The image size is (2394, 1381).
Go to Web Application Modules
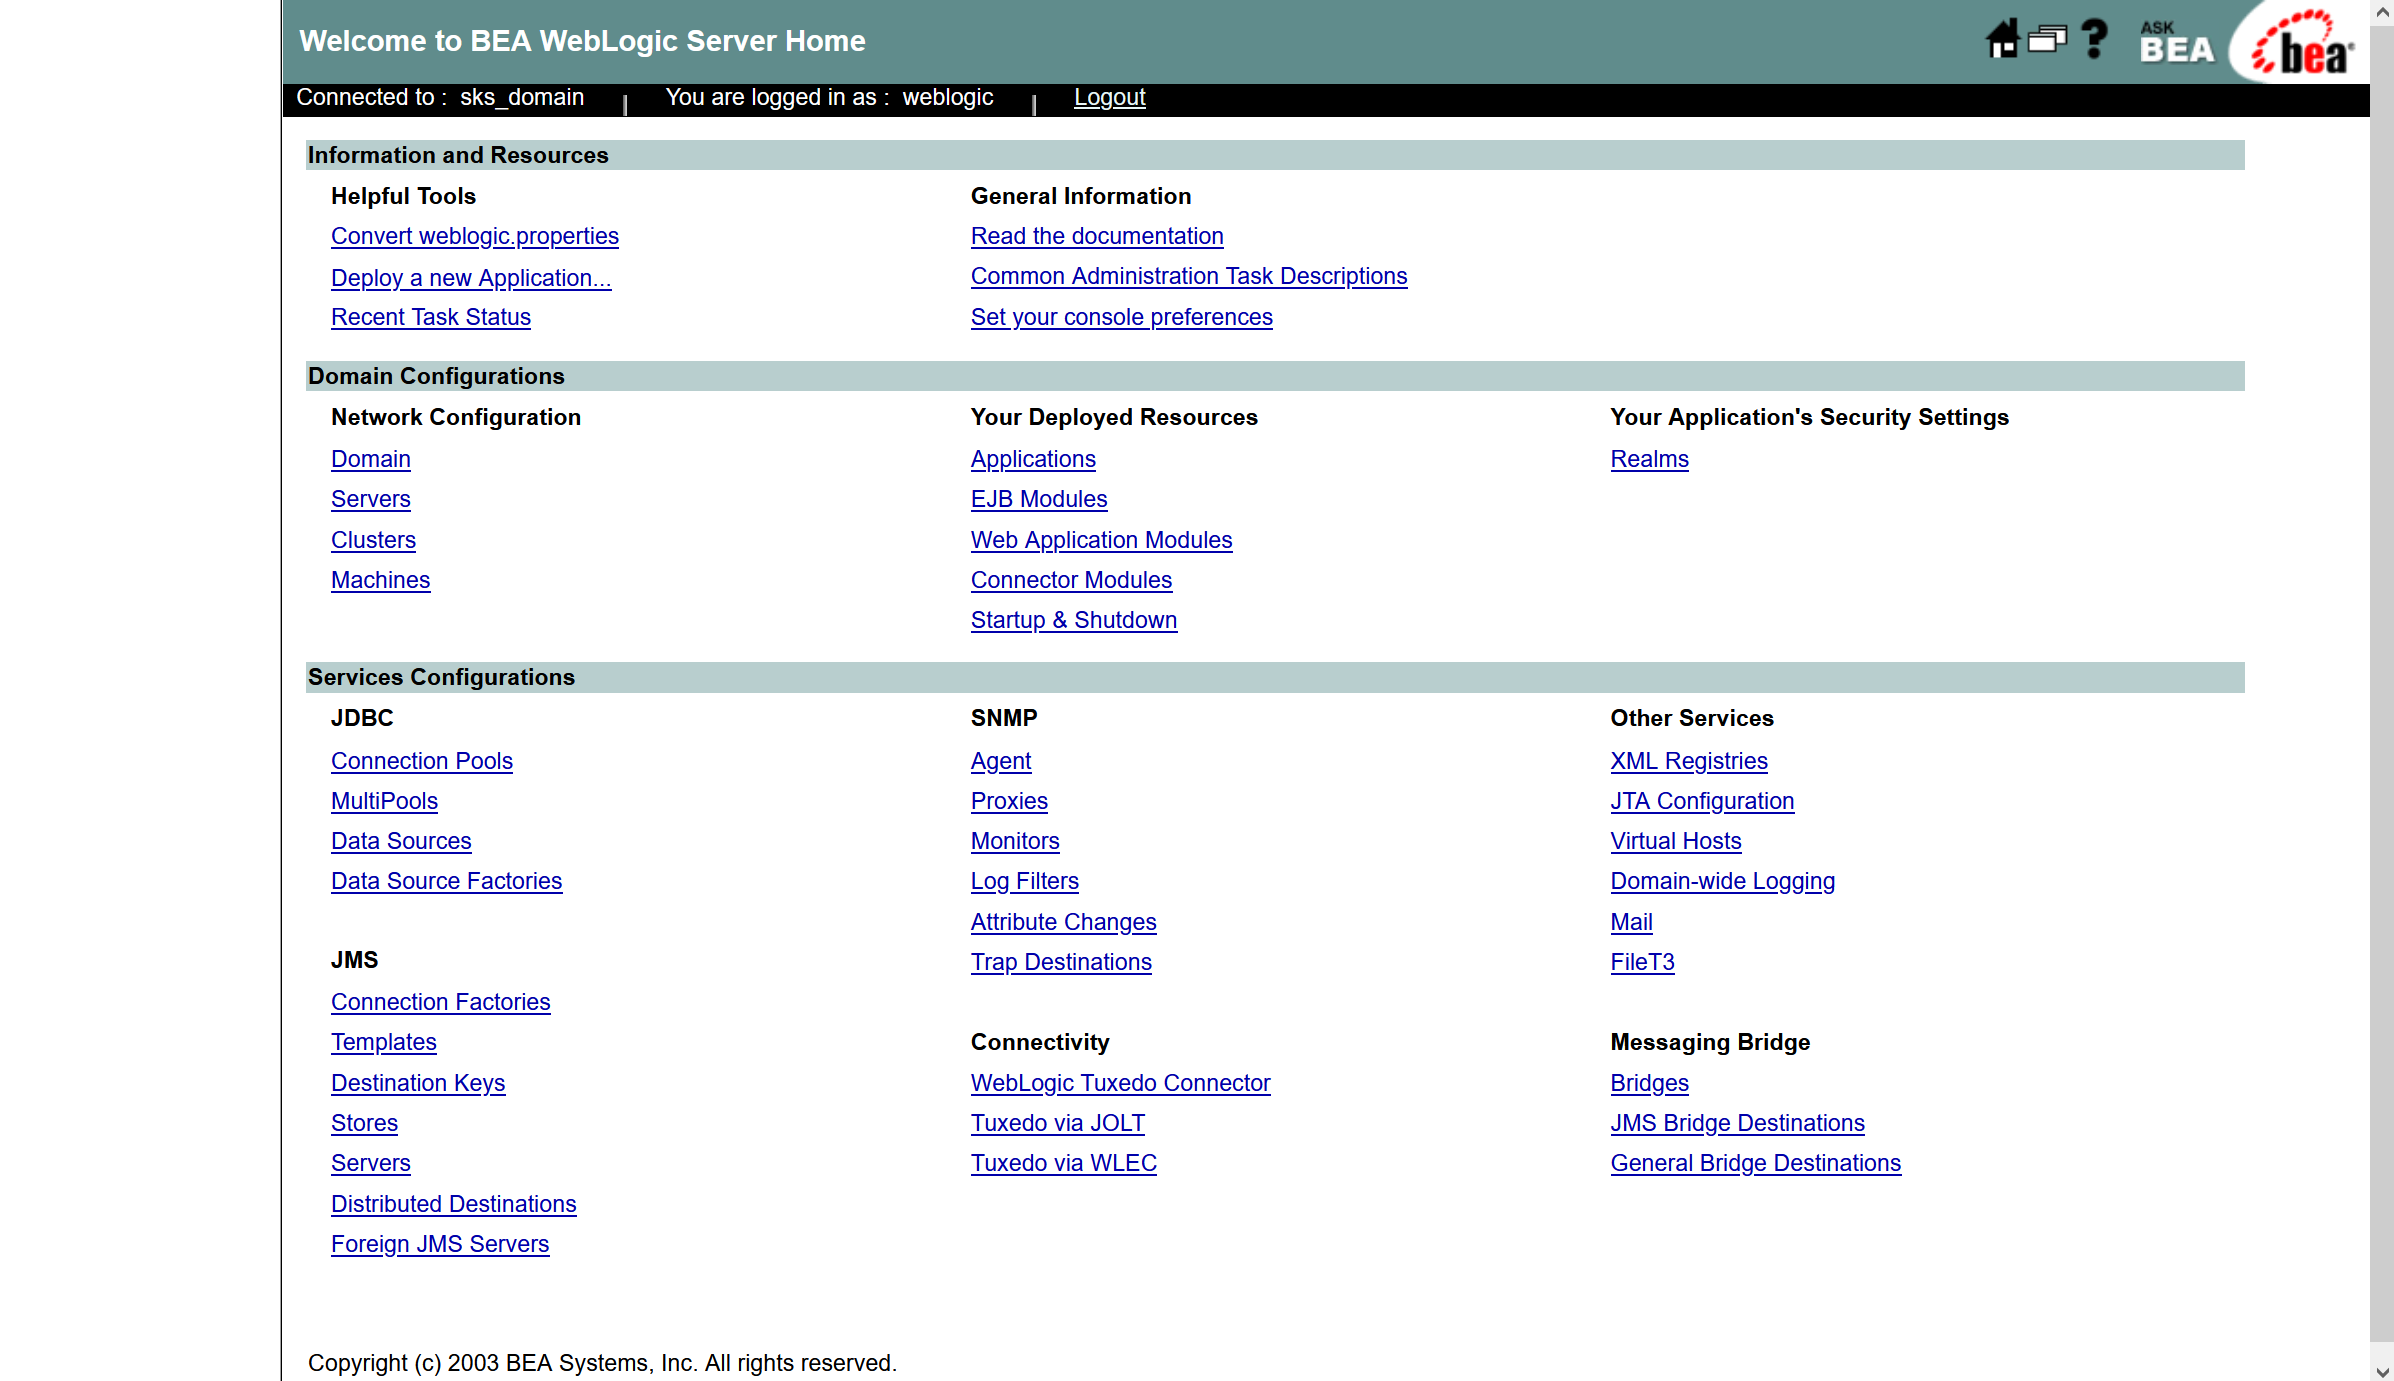(1101, 540)
